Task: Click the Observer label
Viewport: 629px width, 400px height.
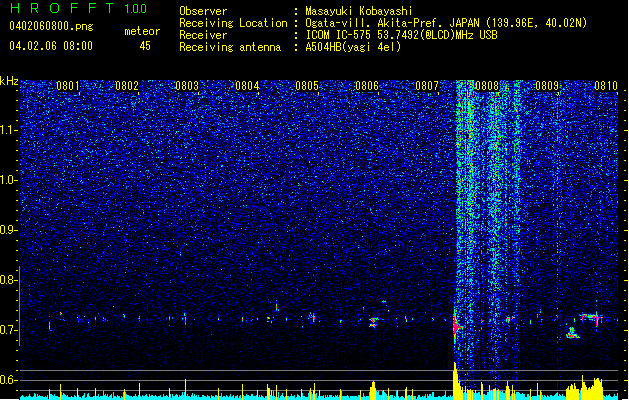Action: pyautogui.click(x=203, y=11)
